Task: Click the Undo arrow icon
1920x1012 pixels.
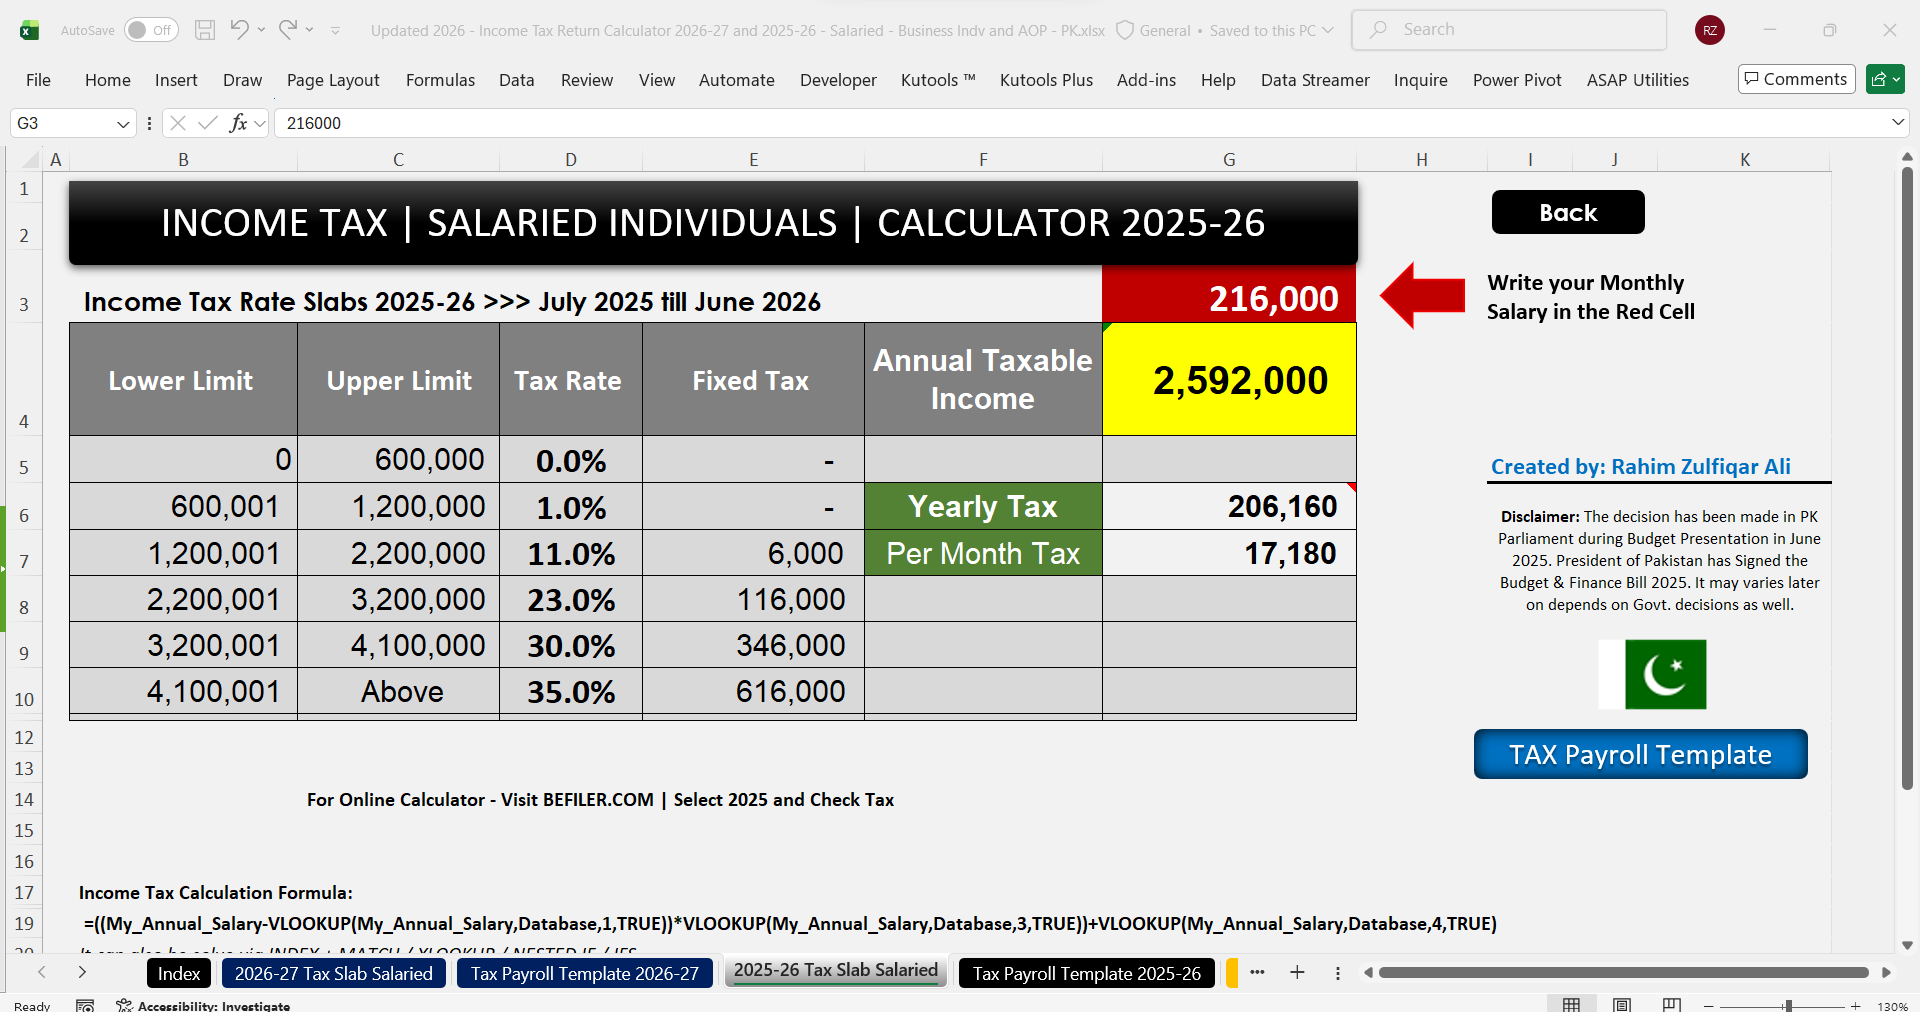Action: (239, 30)
